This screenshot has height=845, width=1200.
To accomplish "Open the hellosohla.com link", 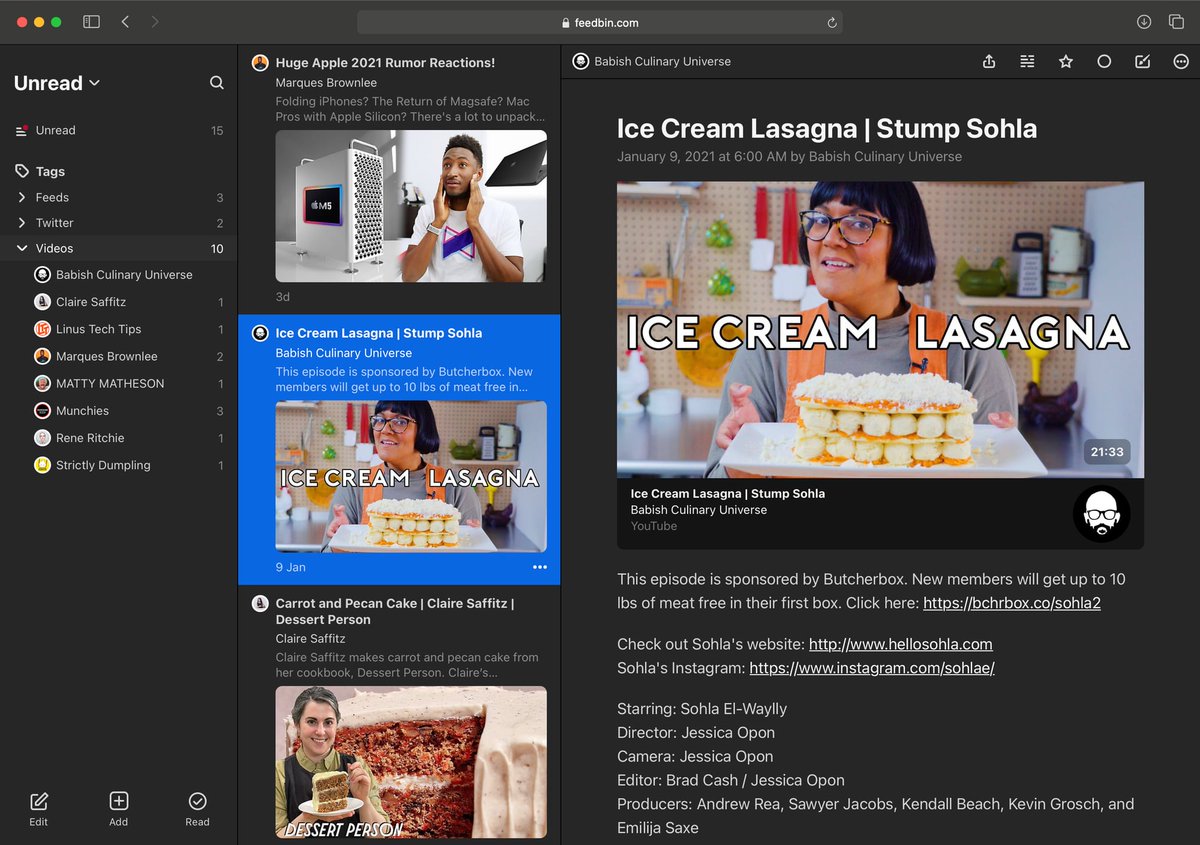I will click(x=900, y=644).
